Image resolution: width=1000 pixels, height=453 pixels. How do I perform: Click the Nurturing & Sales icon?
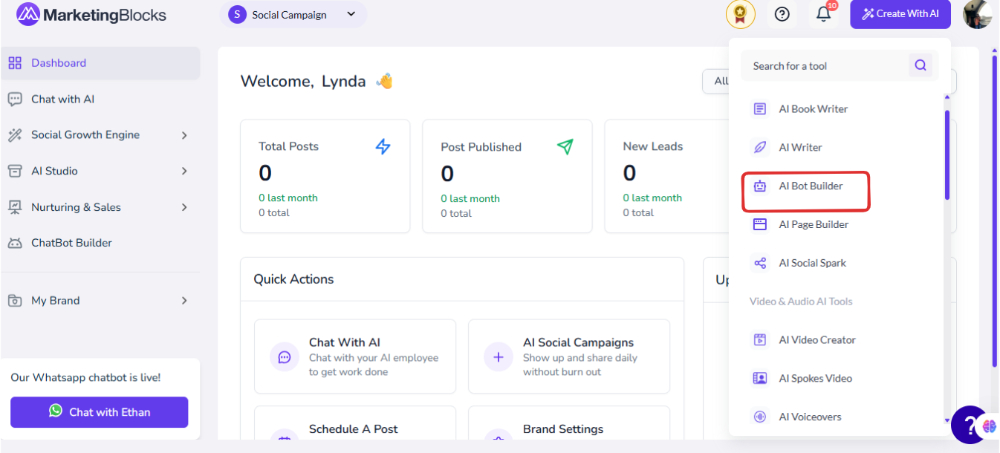(15, 207)
